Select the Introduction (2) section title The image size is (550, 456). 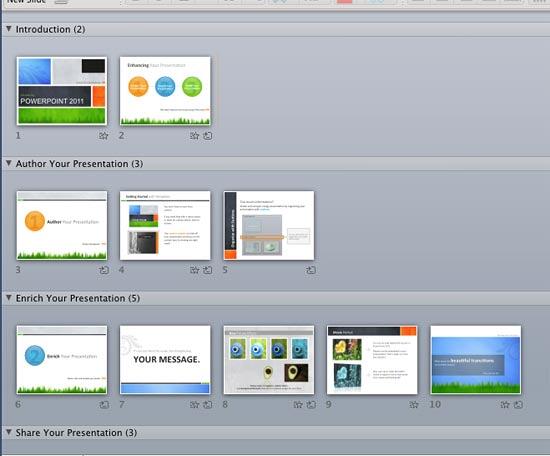[51, 29]
